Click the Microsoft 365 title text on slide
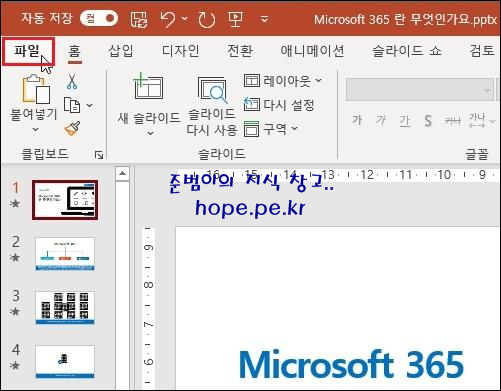Screen dimensions: 501x391 tap(352, 365)
